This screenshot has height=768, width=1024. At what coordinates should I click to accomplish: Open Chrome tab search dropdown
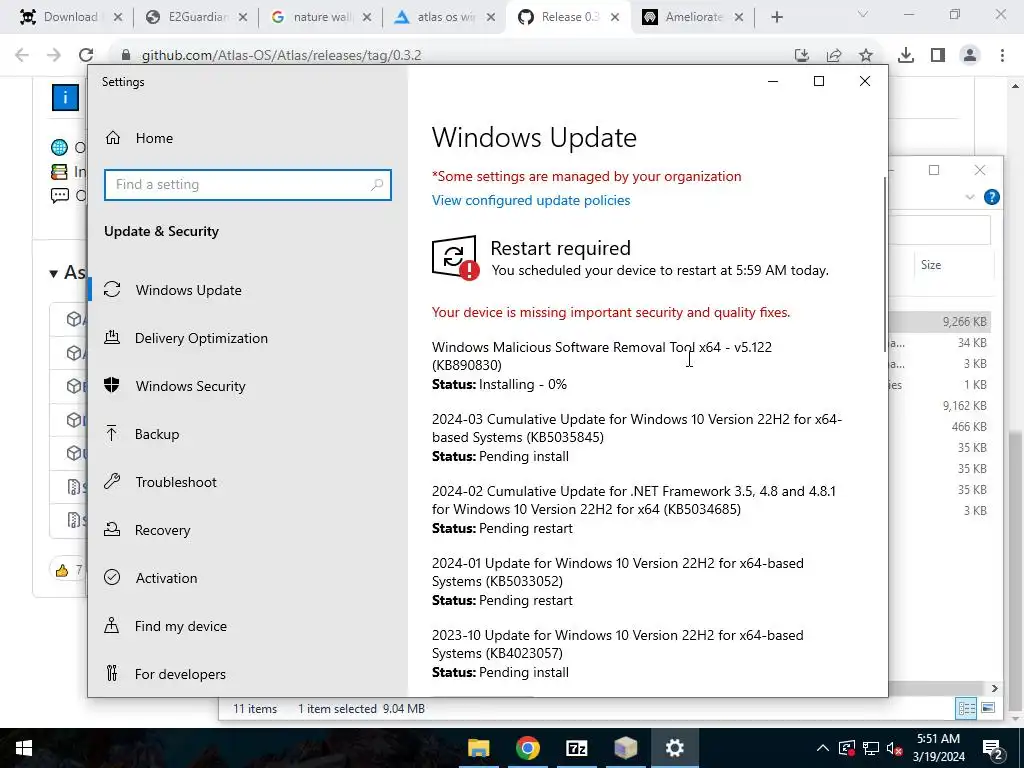(x=863, y=15)
